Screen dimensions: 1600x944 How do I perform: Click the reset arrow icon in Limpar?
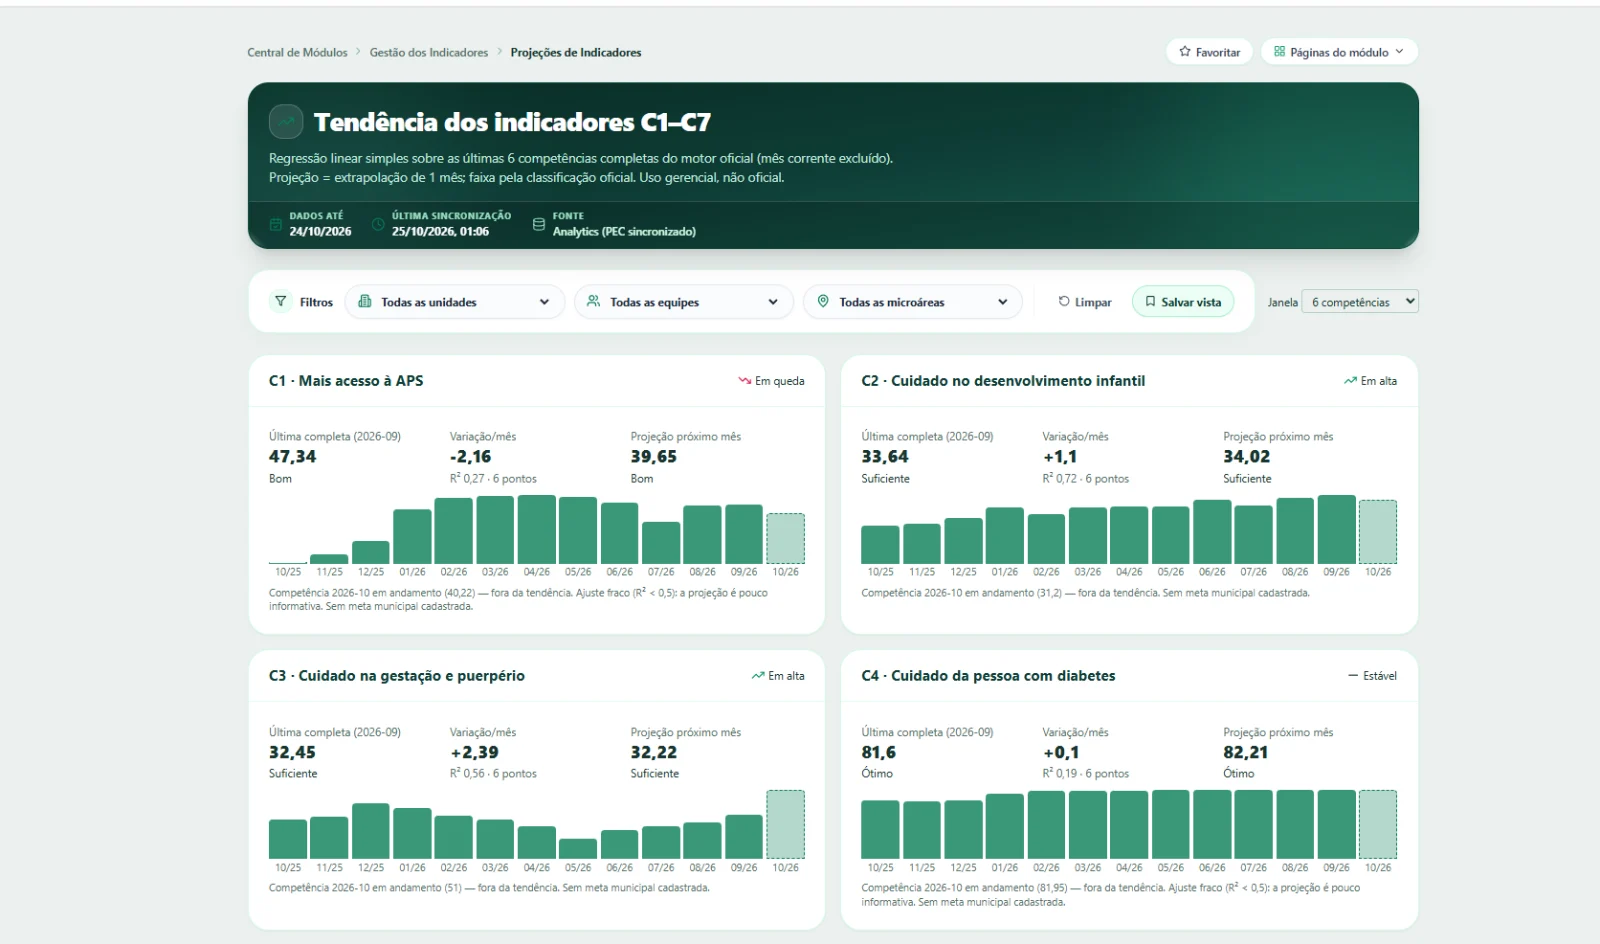[x=1064, y=302]
